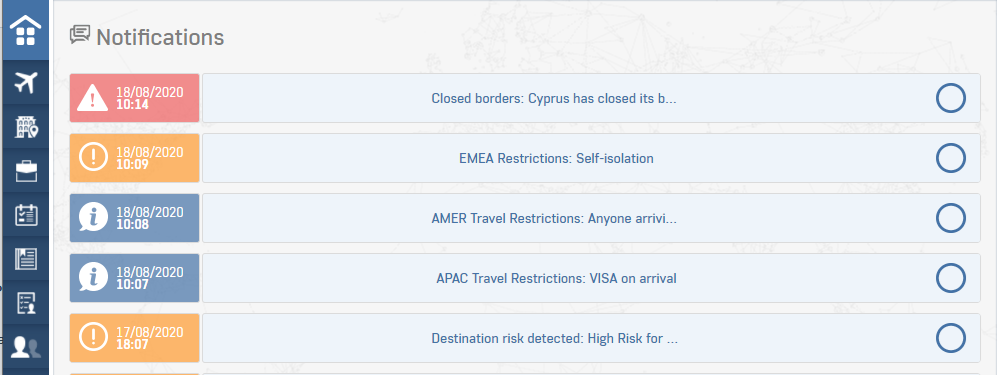Open the Hotels building location icon
997x375 pixels.
click(25, 126)
